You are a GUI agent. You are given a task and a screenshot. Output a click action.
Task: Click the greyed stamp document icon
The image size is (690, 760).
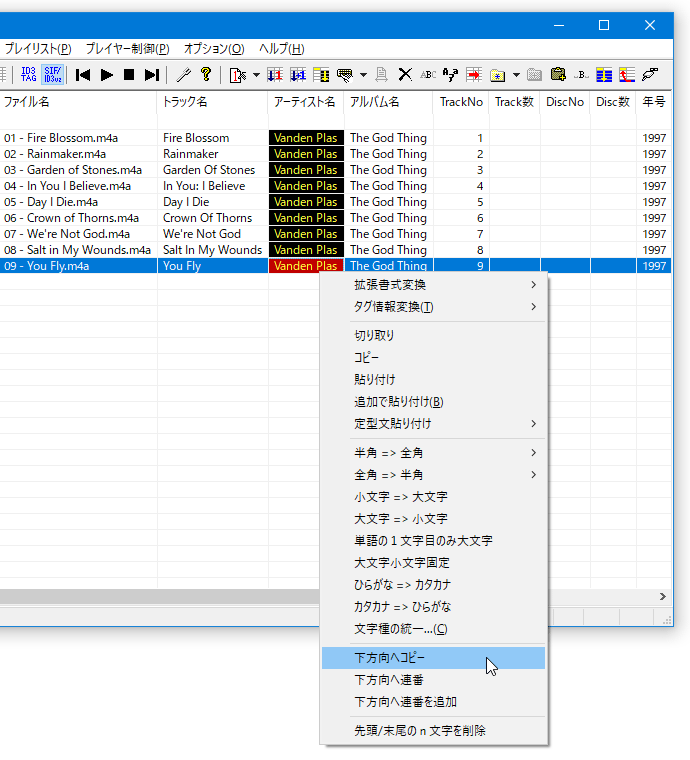[382, 75]
